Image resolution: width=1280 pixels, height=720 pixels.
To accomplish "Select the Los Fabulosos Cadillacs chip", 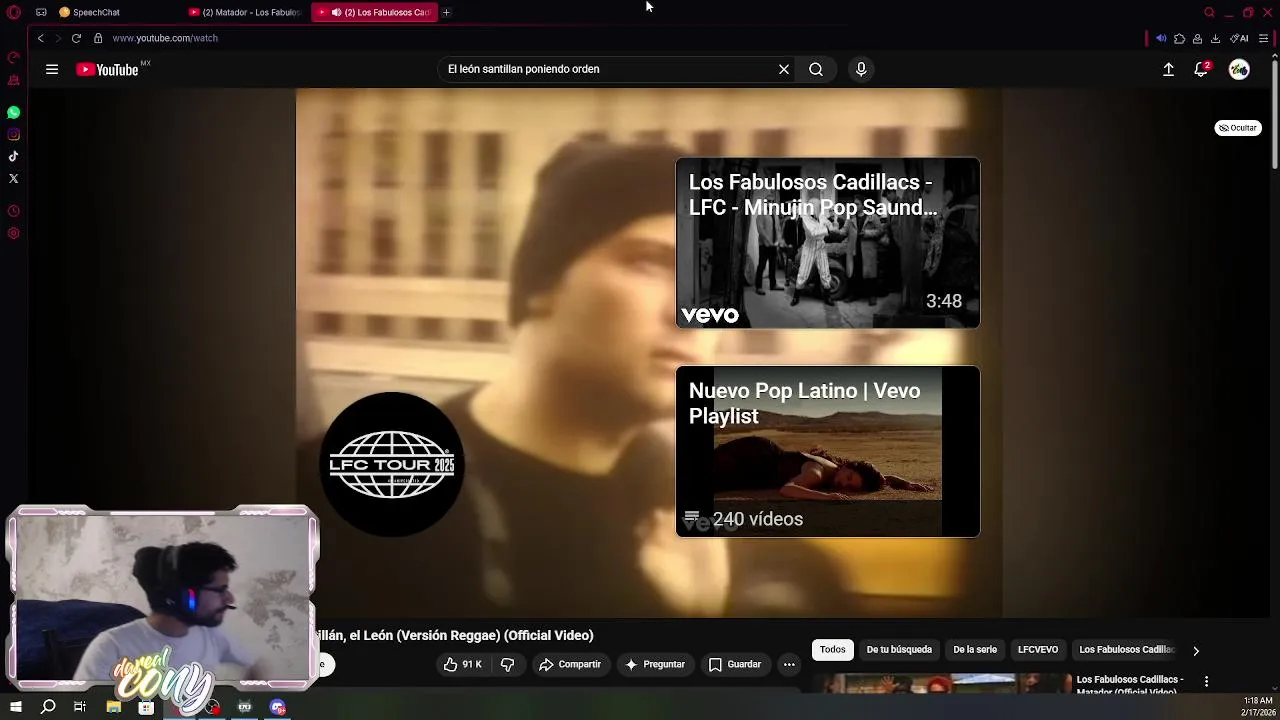I will coord(1126,650).
